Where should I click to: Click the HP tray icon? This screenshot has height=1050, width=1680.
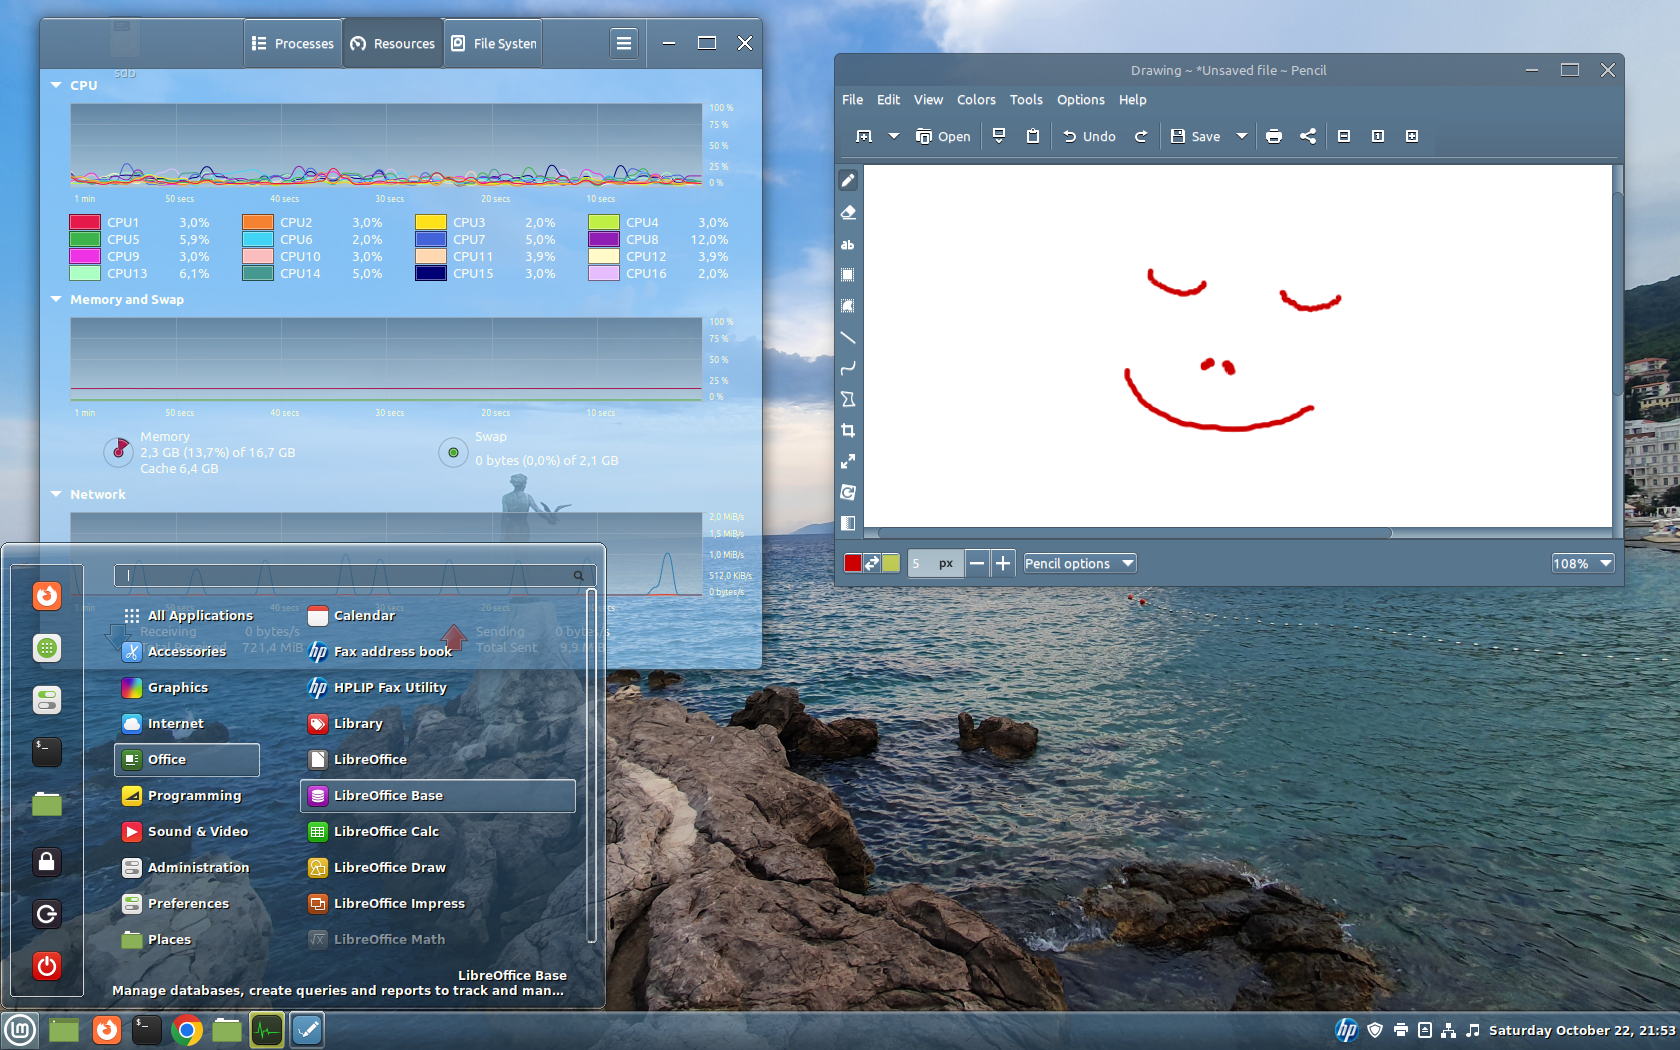1347,1030
